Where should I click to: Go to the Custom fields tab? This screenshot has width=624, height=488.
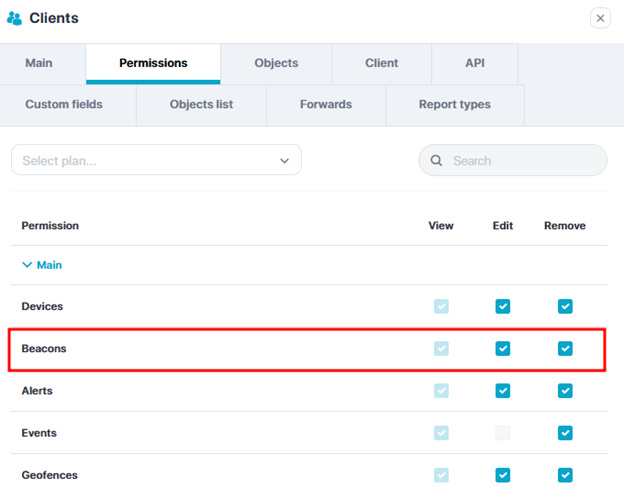pos(64,104)
